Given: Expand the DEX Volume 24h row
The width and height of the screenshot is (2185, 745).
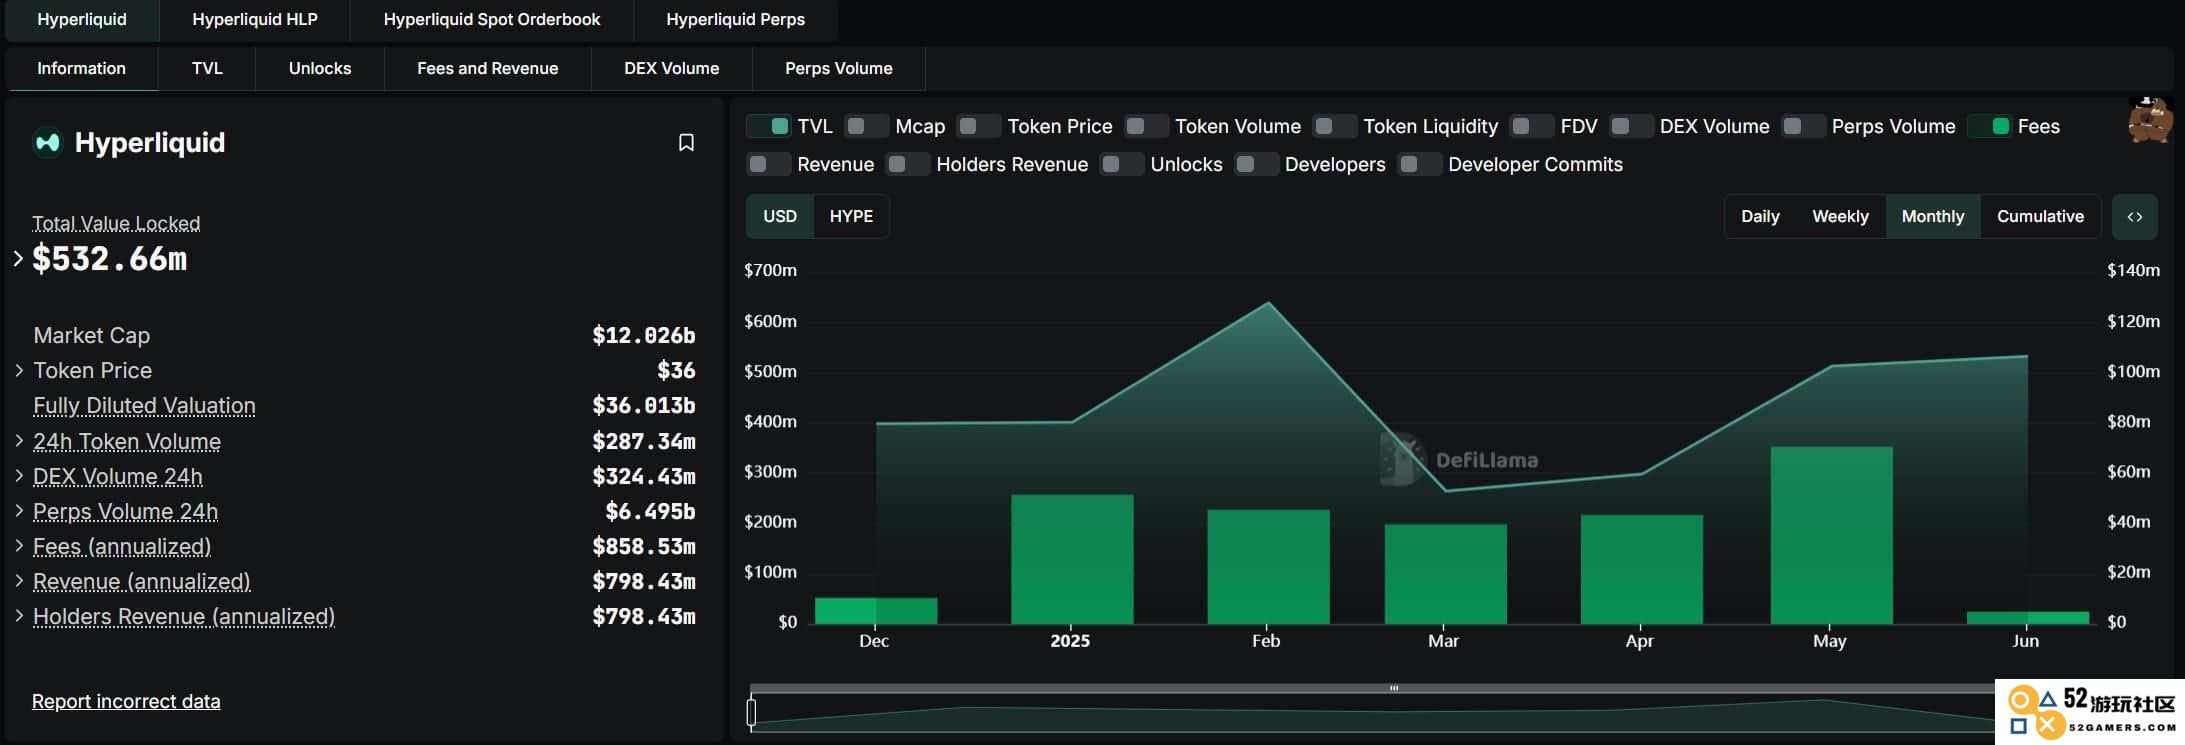Looking at the screenshot, I should click(19, 475).
